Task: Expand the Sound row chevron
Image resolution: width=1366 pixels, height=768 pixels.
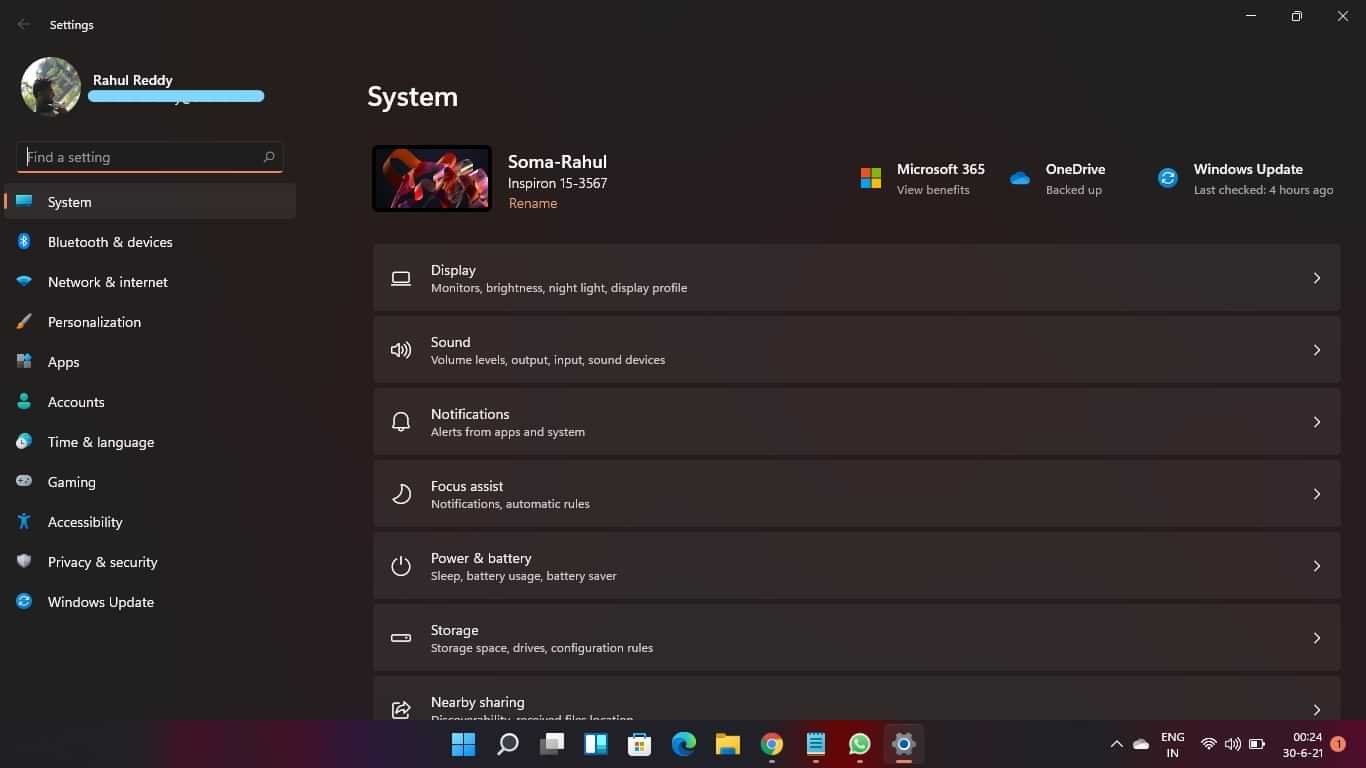Action: pyautogui.click(x=1317, y=350)
